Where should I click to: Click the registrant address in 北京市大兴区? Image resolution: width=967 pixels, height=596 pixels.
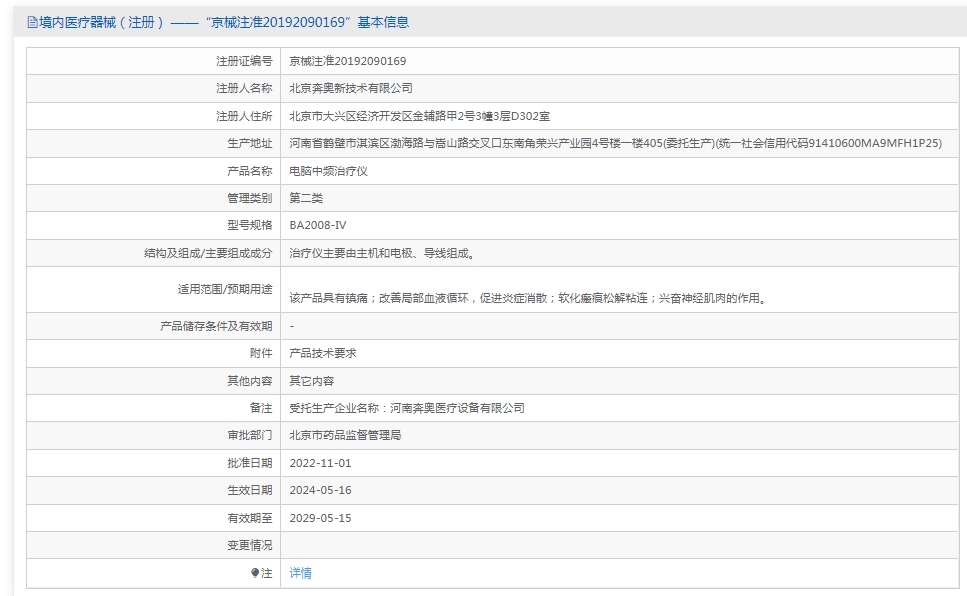[420, 116]
